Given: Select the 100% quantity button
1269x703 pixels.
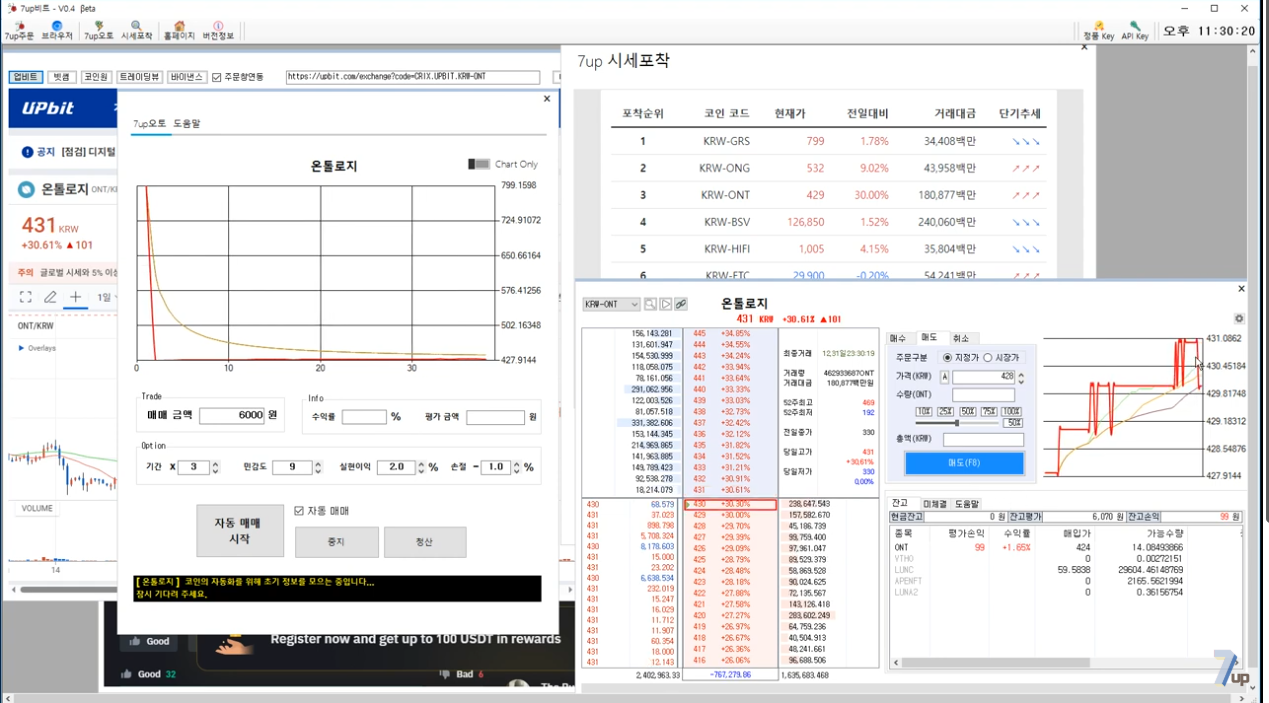Looking at the screenshot, I should (x=1012, y=412).
